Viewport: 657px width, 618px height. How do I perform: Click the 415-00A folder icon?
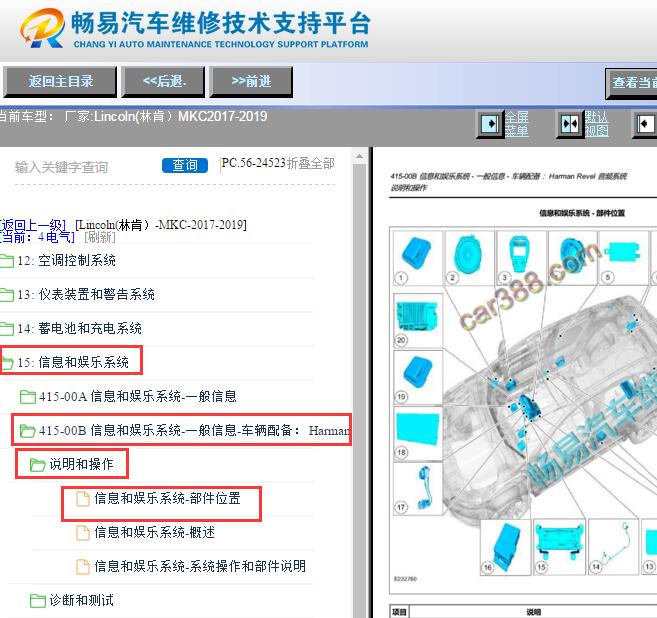pos(28,397)
